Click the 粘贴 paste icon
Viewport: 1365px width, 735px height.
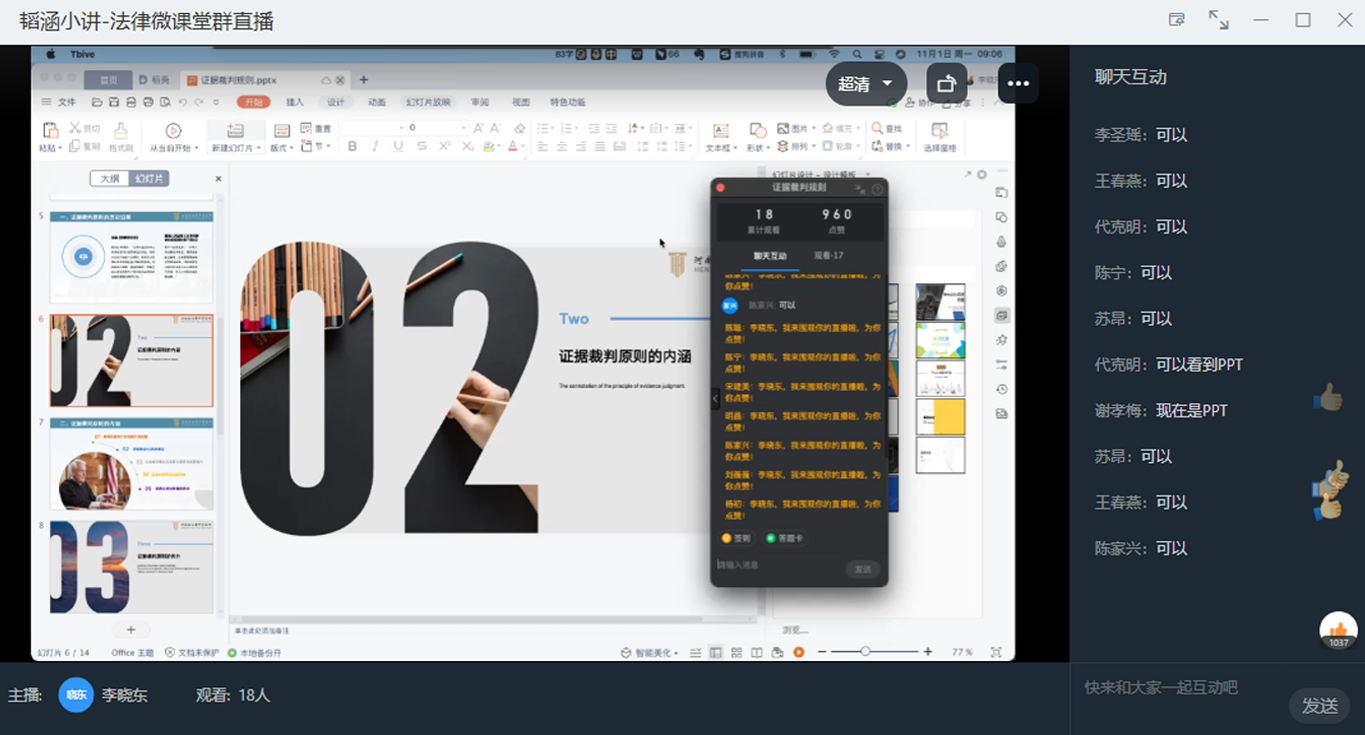click(x=49, y=130)
